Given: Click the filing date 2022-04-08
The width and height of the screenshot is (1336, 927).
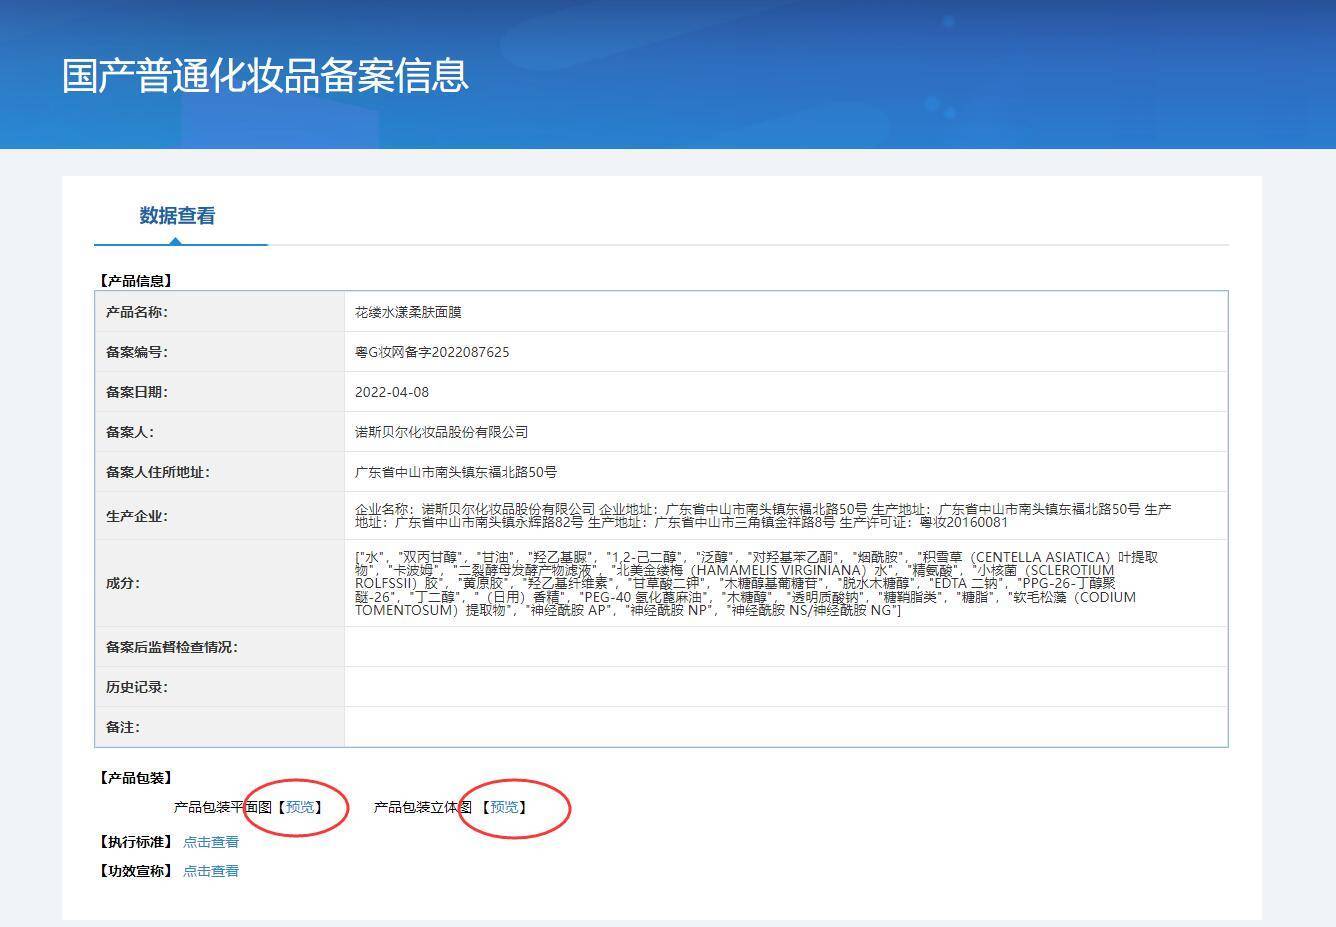Looking at the screenshot, I should (392, 392).
